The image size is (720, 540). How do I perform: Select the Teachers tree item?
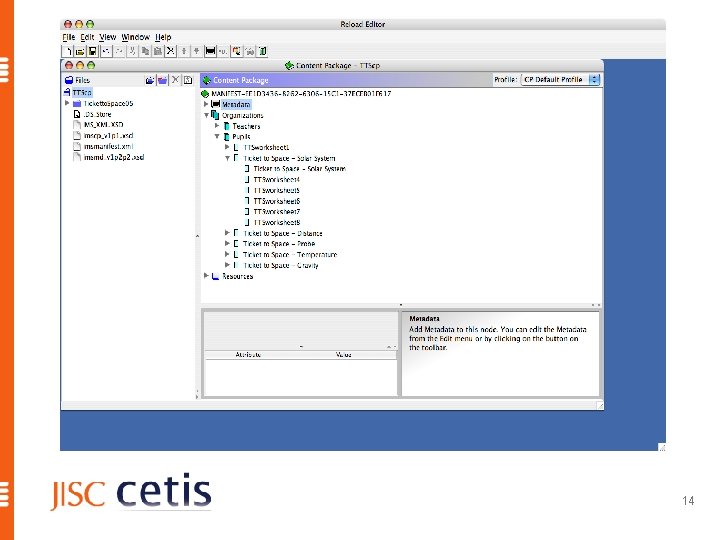coord(246,126)
